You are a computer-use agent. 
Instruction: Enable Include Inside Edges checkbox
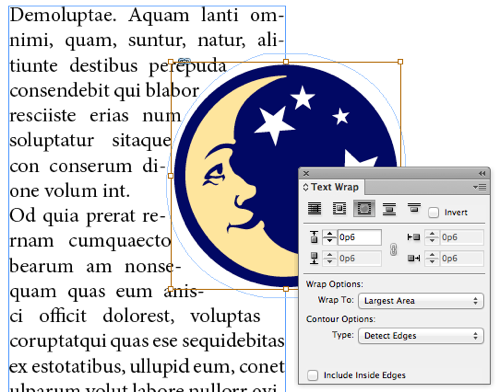(312, 375)
